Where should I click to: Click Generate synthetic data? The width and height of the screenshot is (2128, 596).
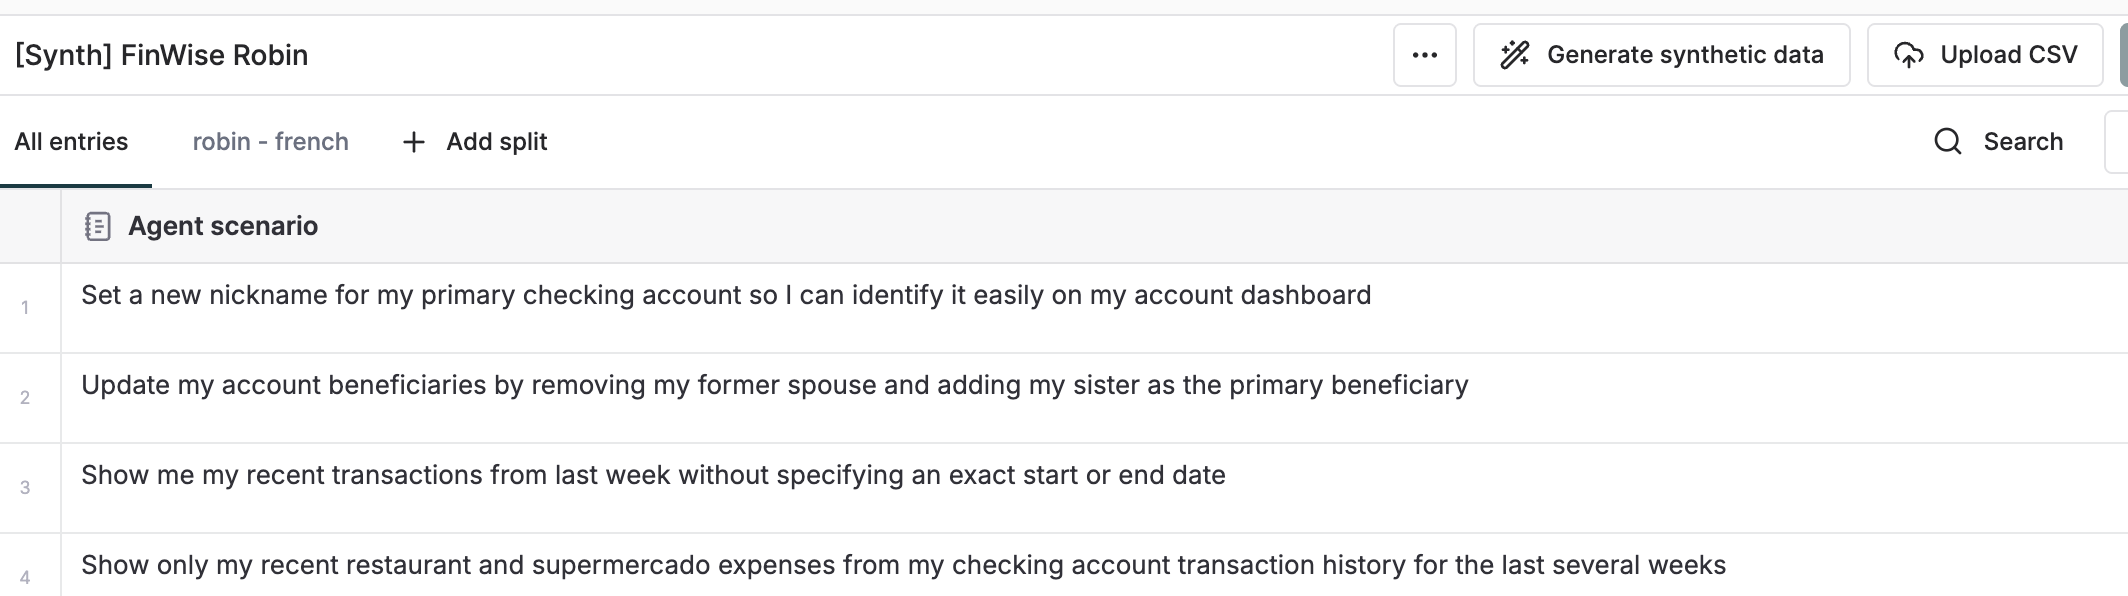[x=1661, y=54]
